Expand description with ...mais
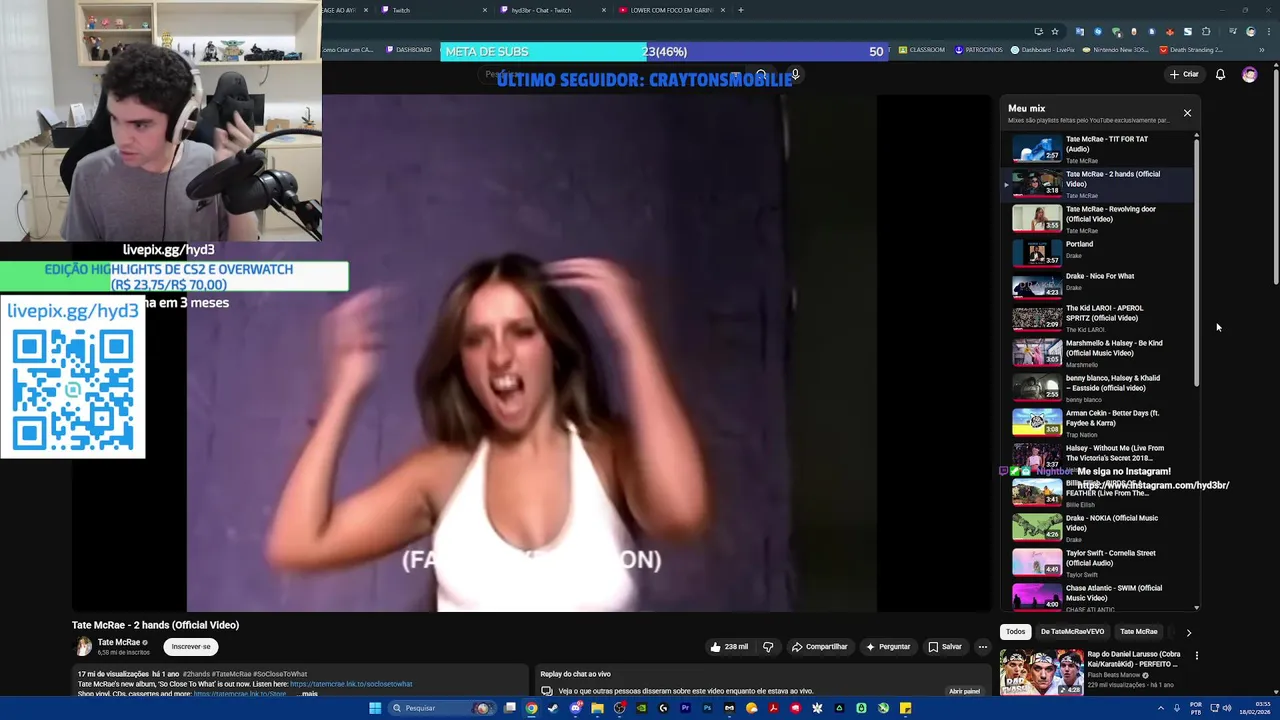Viewport: 1280px width, 720px height. pos(308,694)
